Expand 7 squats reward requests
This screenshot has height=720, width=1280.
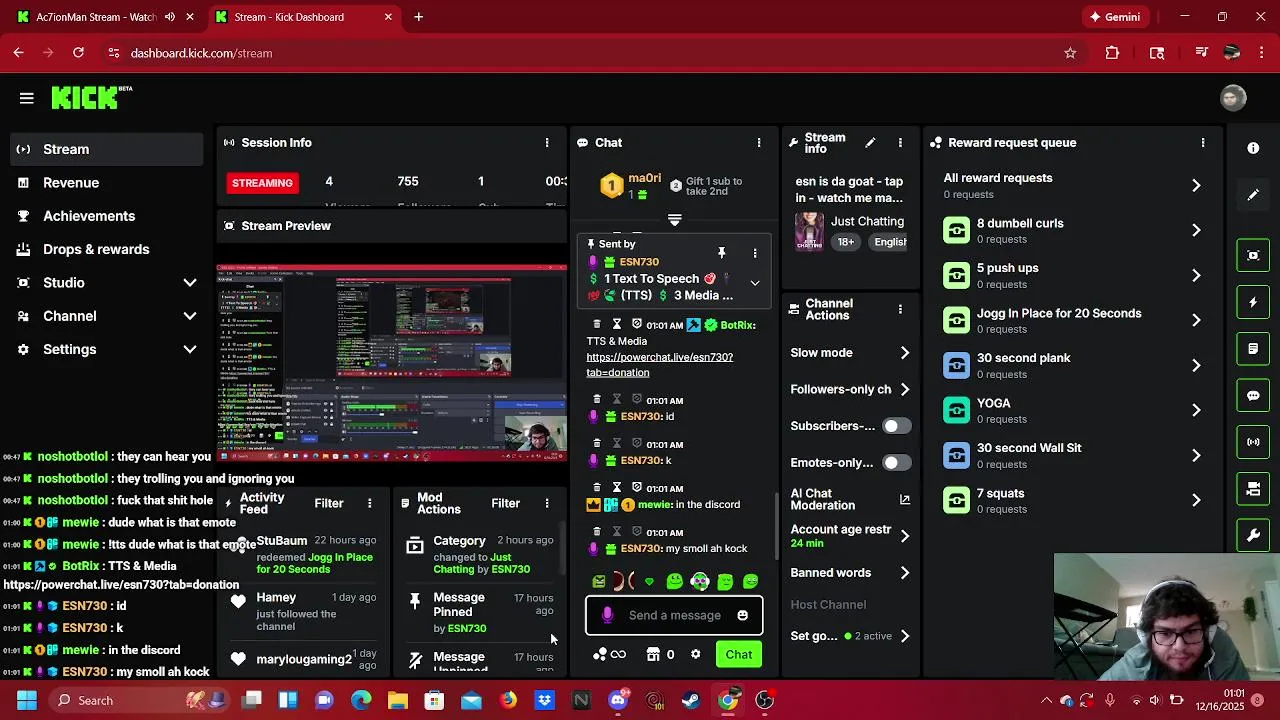tap(1196, 500)
